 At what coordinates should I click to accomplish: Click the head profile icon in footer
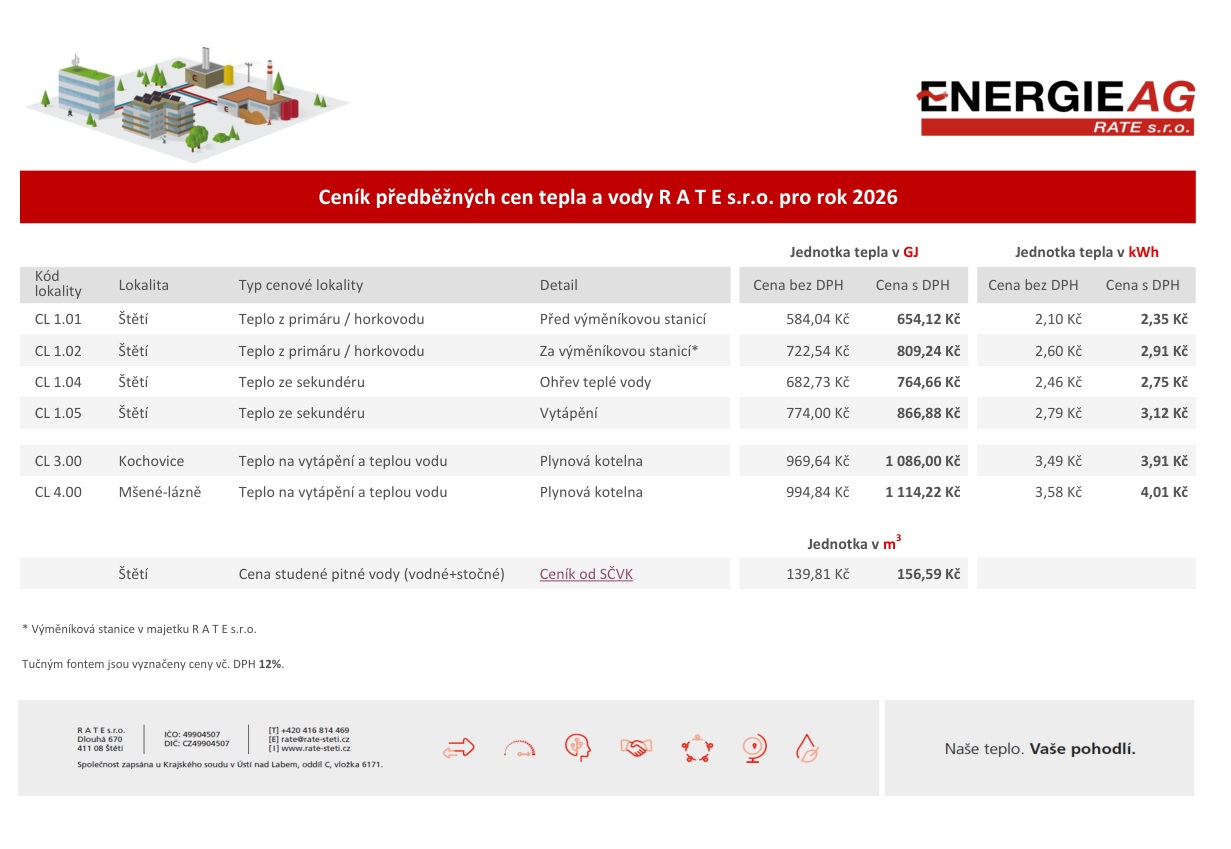pyautogui.click(x=577, y=747)
